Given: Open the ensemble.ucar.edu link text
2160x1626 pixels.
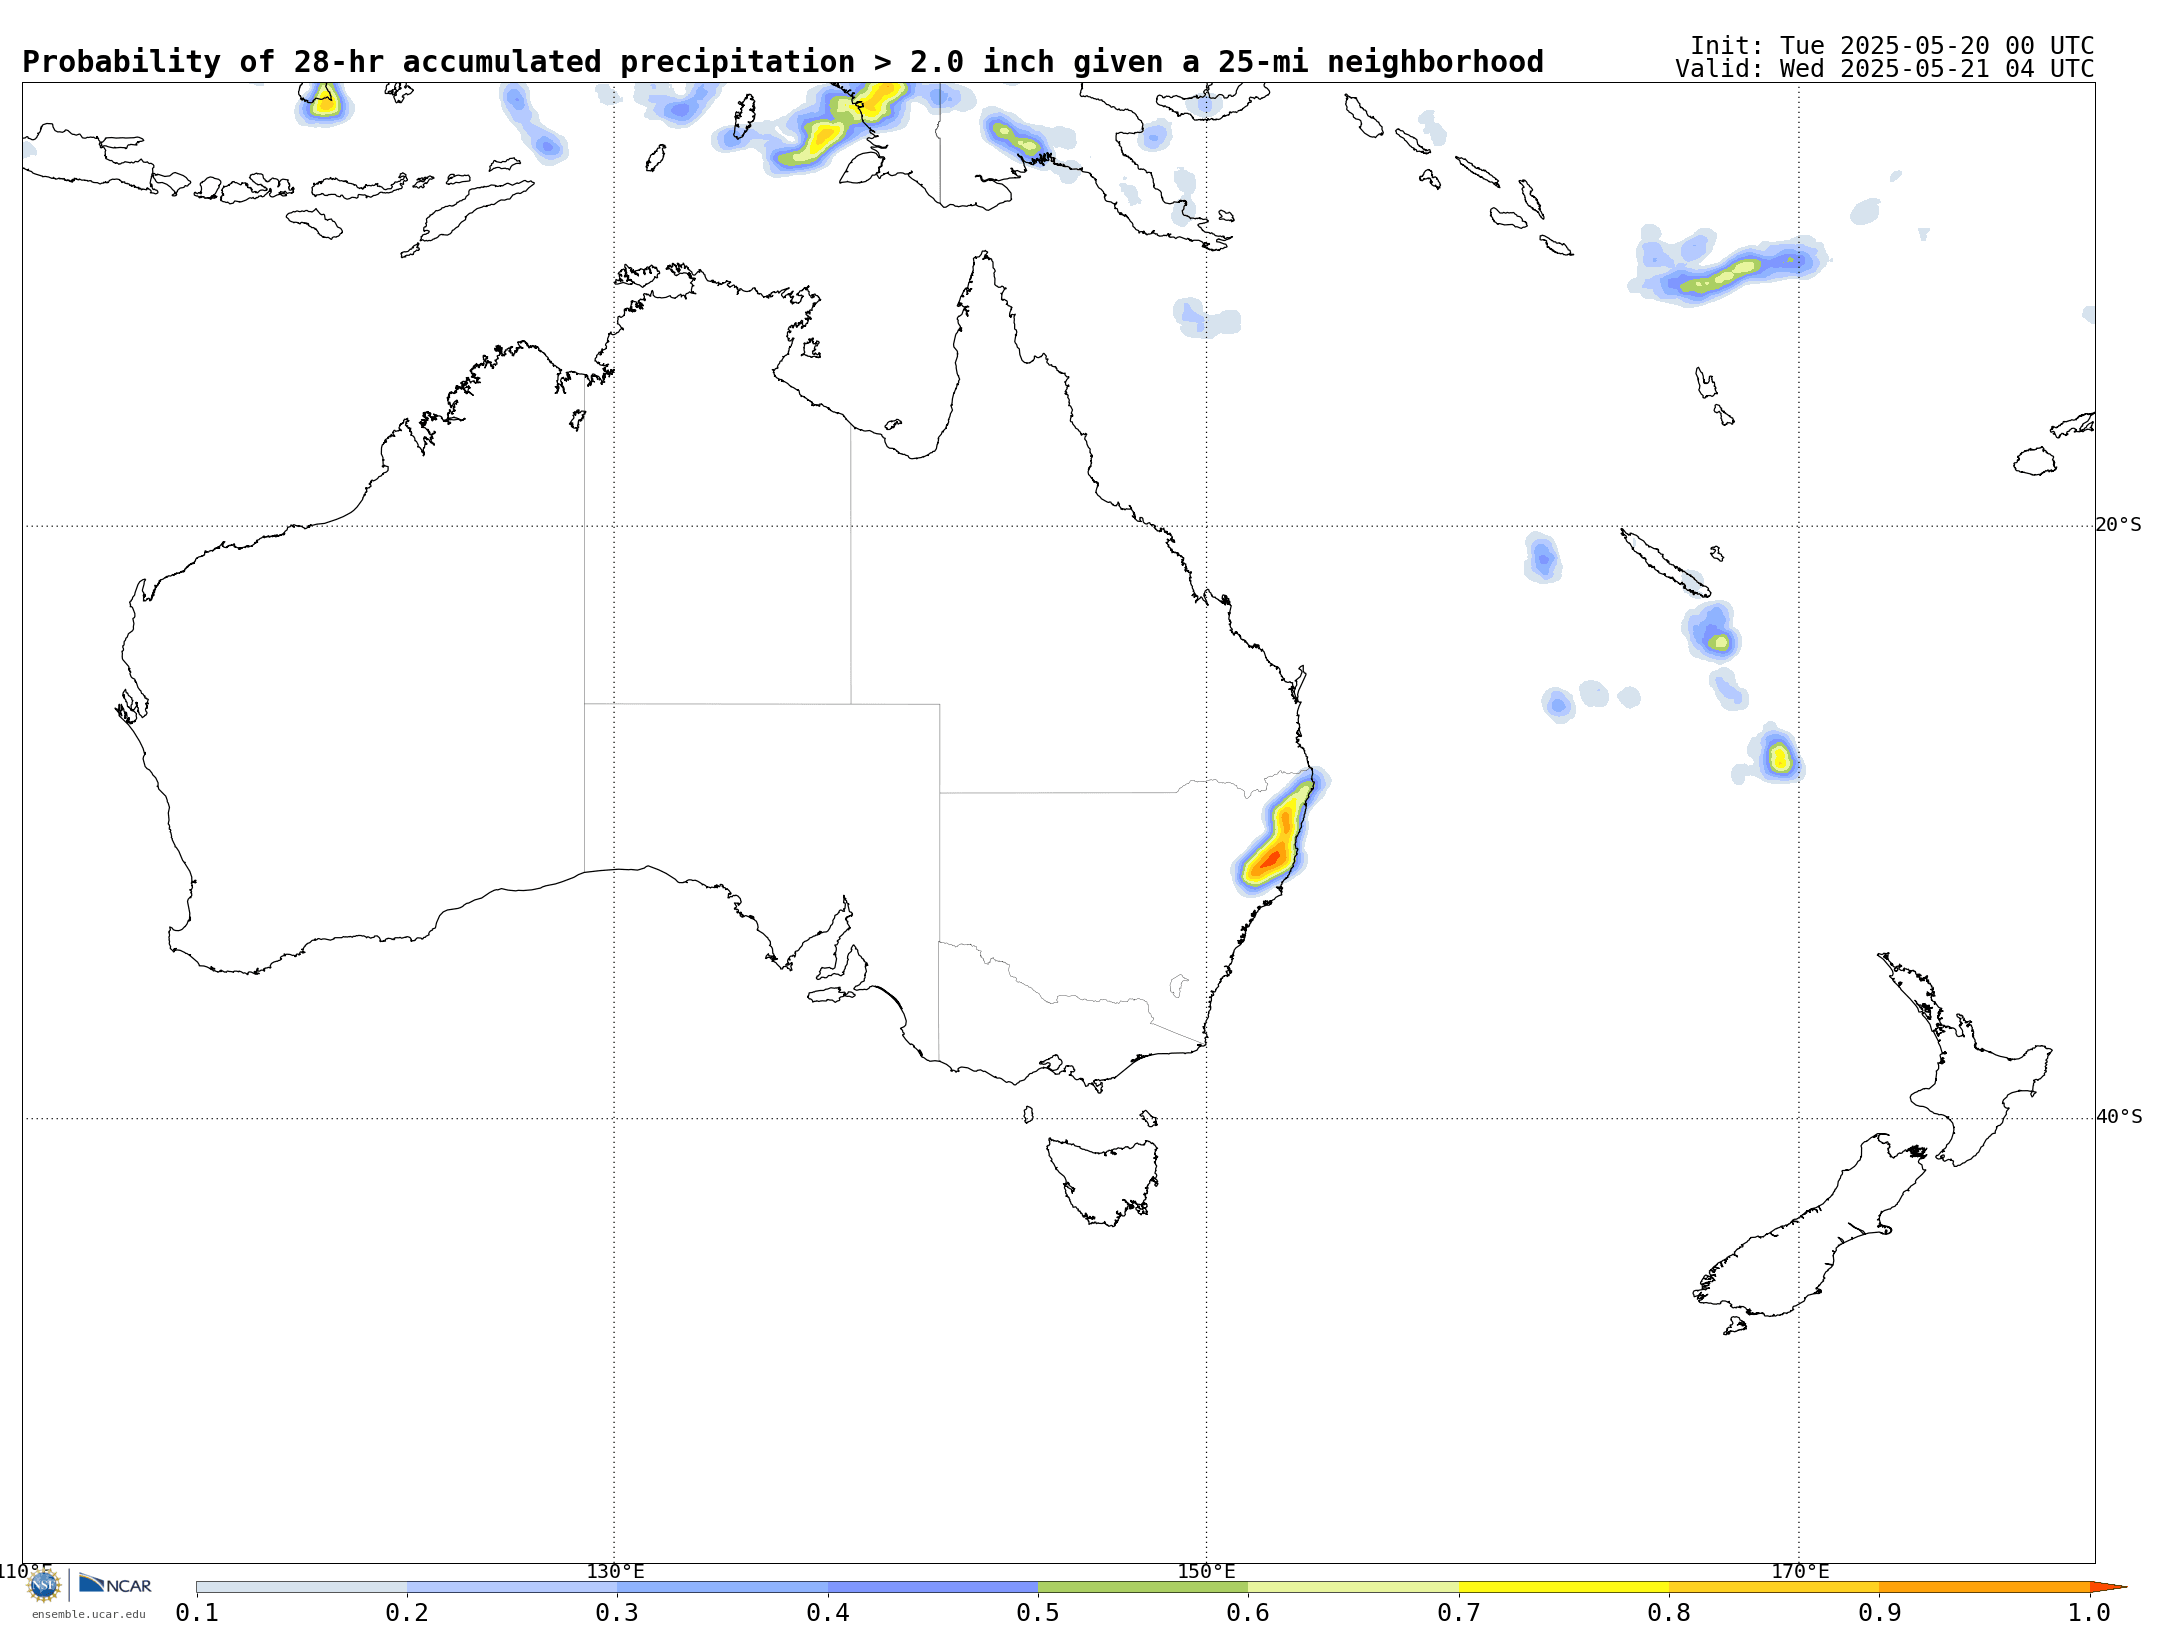Looking at the screenshot, I should tap(89, 1614).
